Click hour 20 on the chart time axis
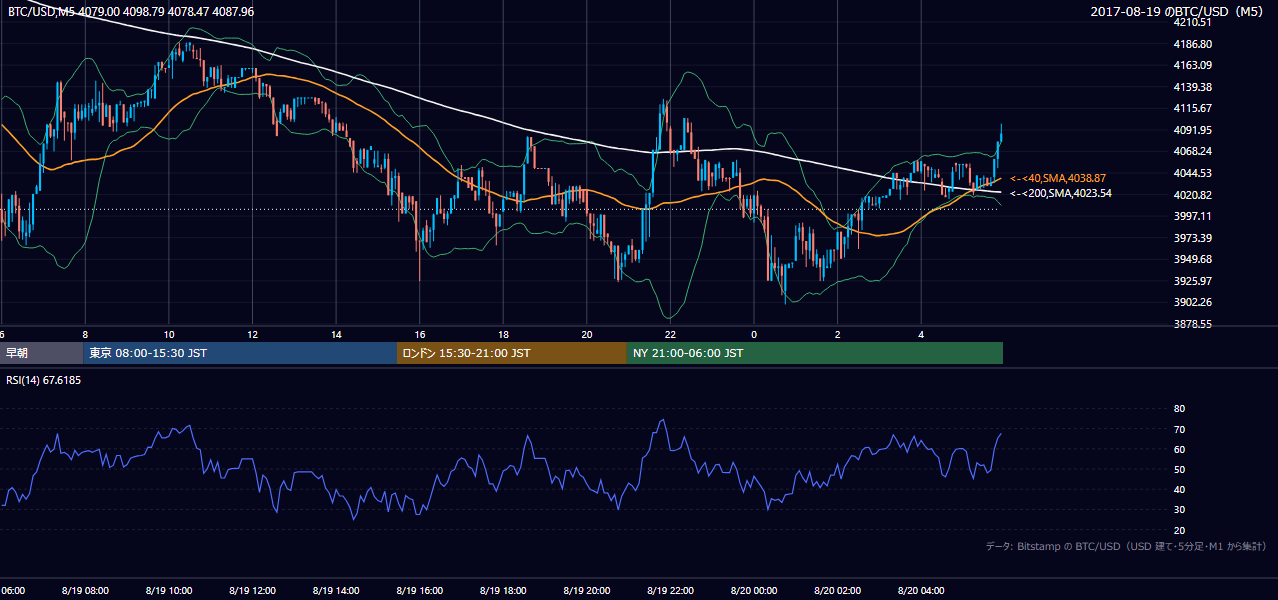1278x600 pixels. 587,334
